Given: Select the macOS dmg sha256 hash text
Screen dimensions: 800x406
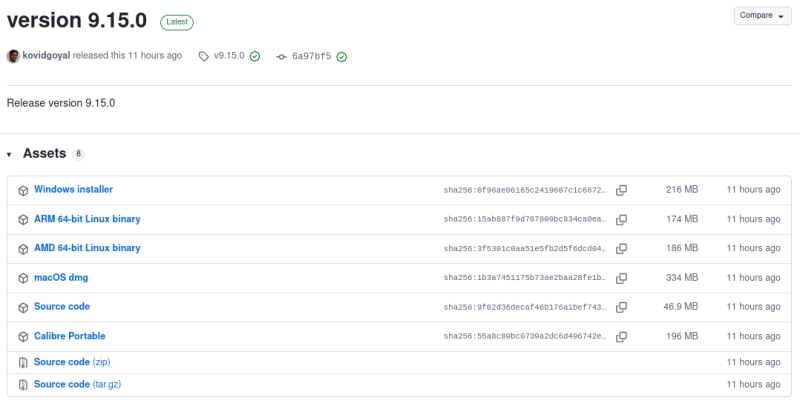Looking at the screenshot, I should point(525,278).
